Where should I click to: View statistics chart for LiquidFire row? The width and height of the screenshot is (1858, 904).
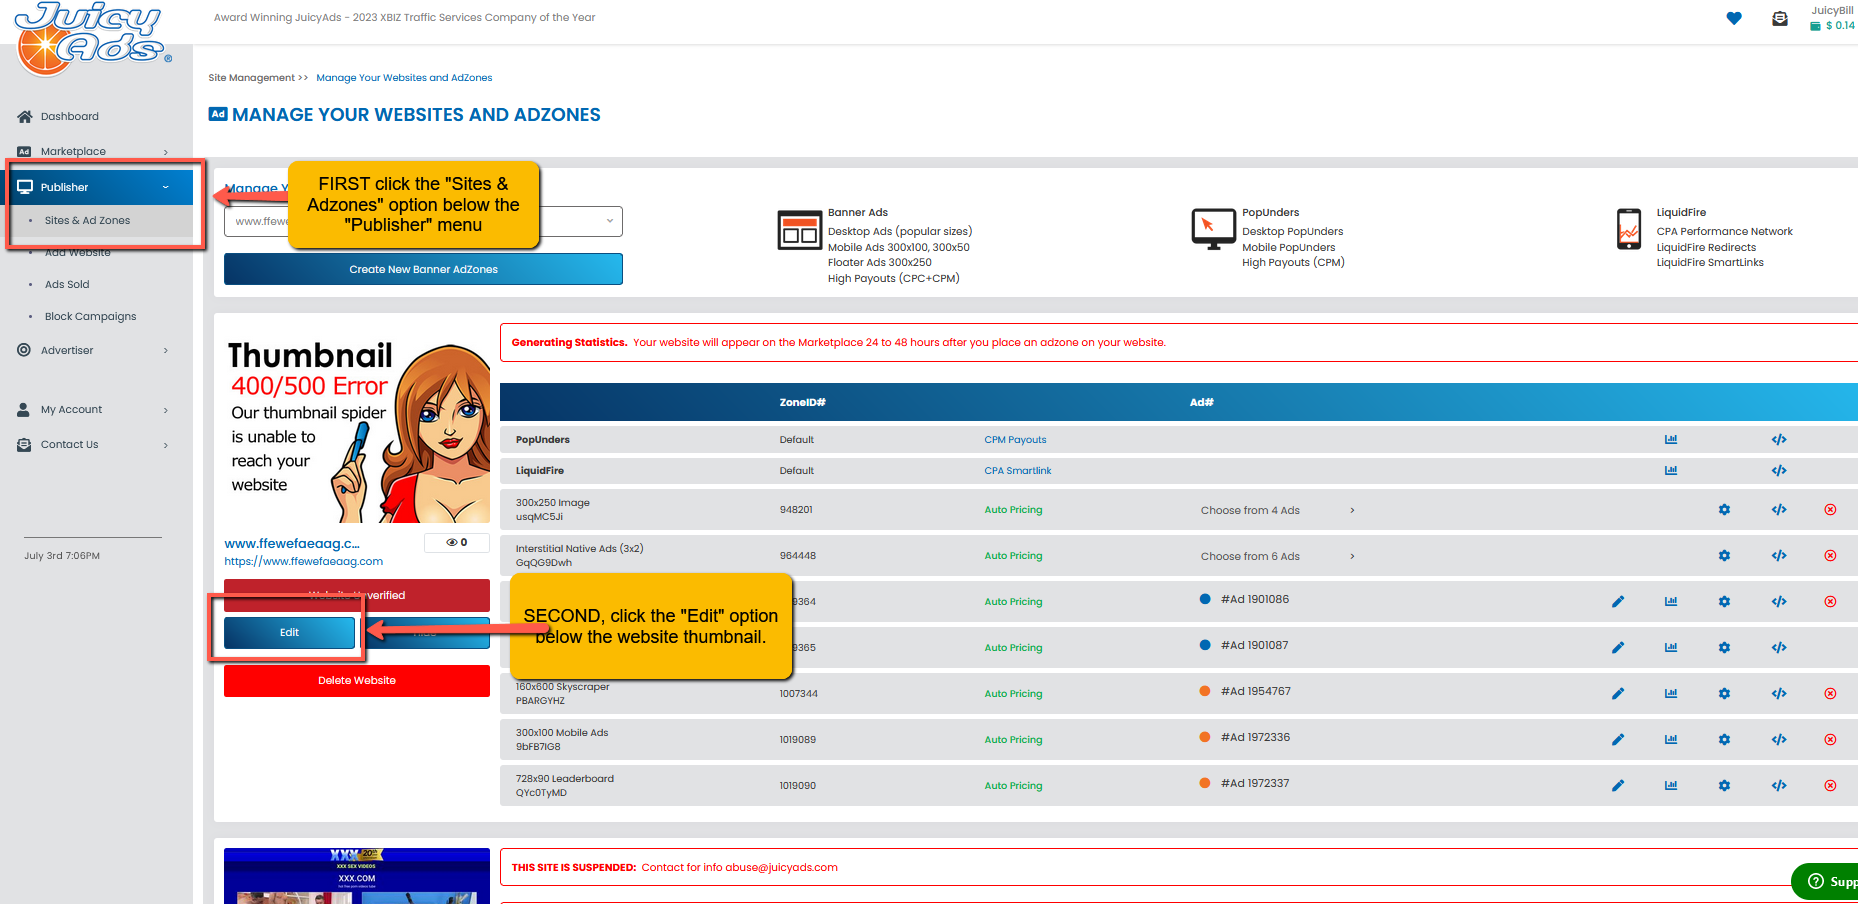(1671, 471)
